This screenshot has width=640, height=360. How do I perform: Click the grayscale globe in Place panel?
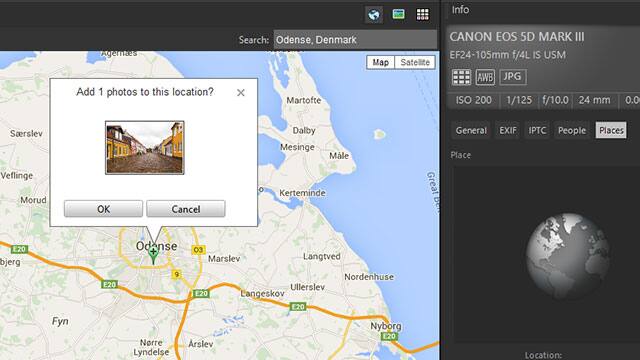[568, 256]
